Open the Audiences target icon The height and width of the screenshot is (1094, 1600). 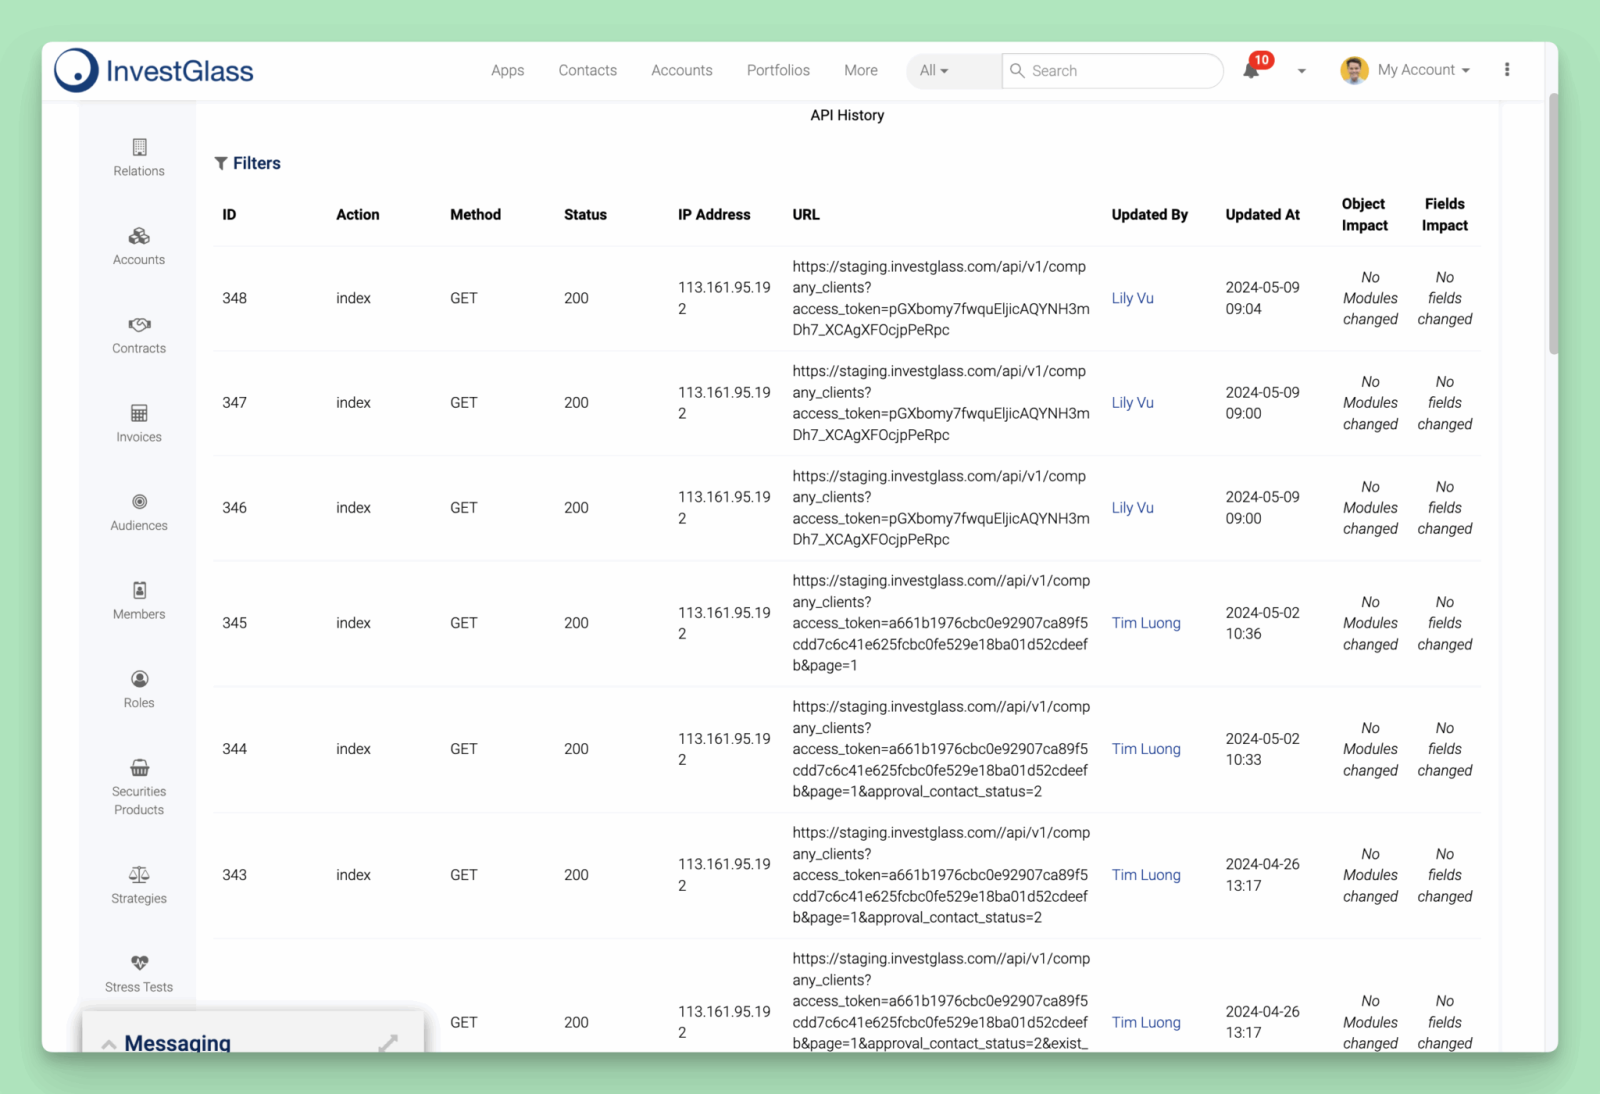click(x=139, y=502)
